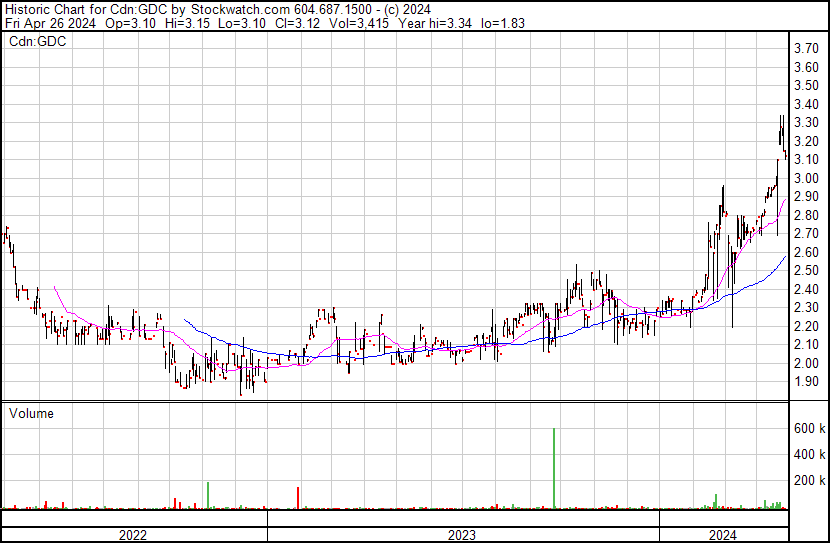Image resolution: width=830 pixels, height=543 pixels.
Task: Select the 400 k volume axis label
Action: click(x=809, y=454)
